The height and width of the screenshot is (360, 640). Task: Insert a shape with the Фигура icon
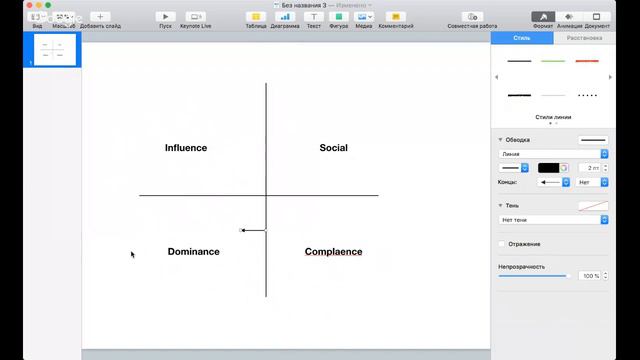[x=339, y=17]
